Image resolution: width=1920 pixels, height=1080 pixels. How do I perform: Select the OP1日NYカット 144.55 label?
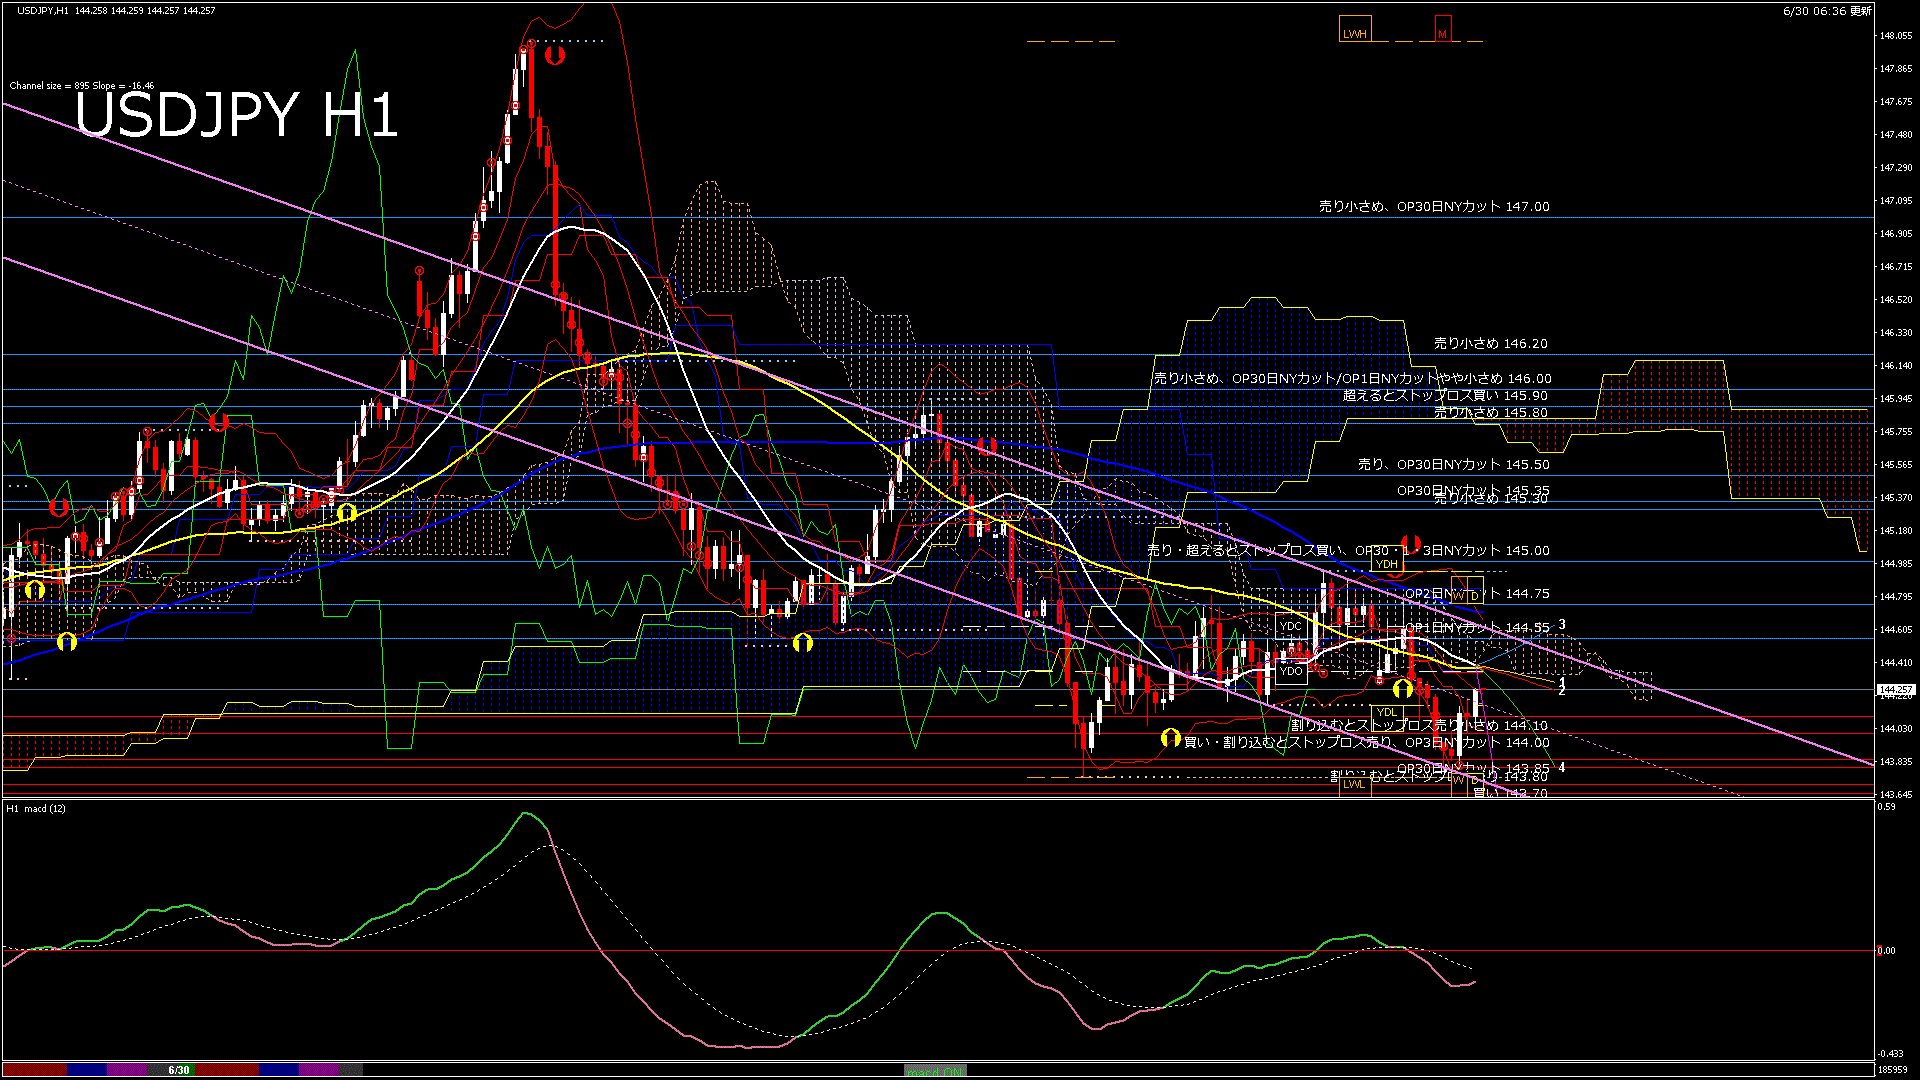pyautogui.click(x=1477, y=628)
